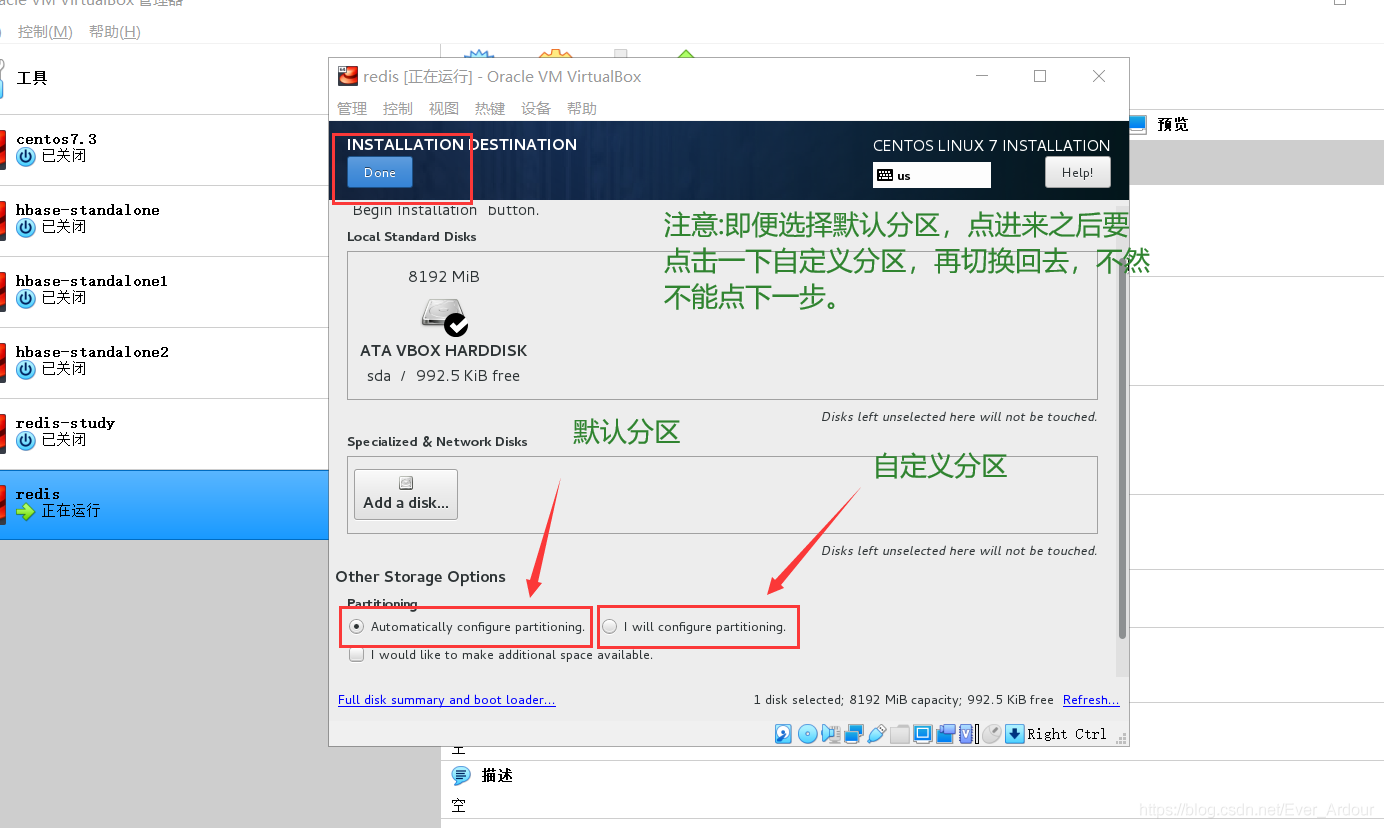Maximize the redis VM window
The width and height of the screenshot is (1384, 828).
coord(1040,76)
